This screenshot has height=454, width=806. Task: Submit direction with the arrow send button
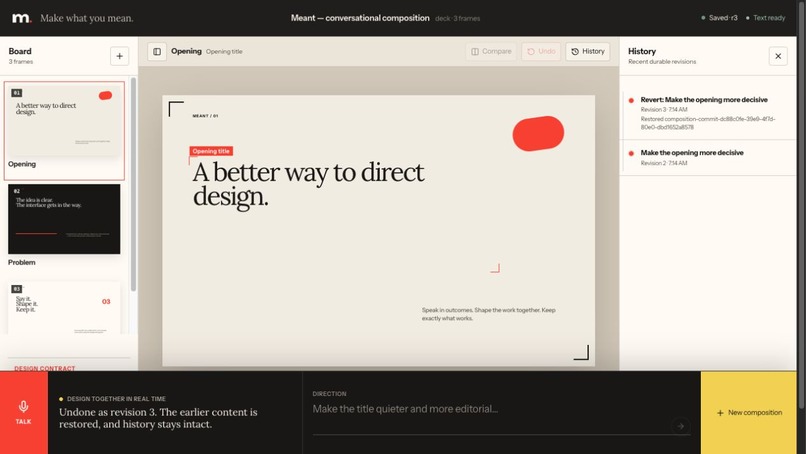click(x=680, y=426)
